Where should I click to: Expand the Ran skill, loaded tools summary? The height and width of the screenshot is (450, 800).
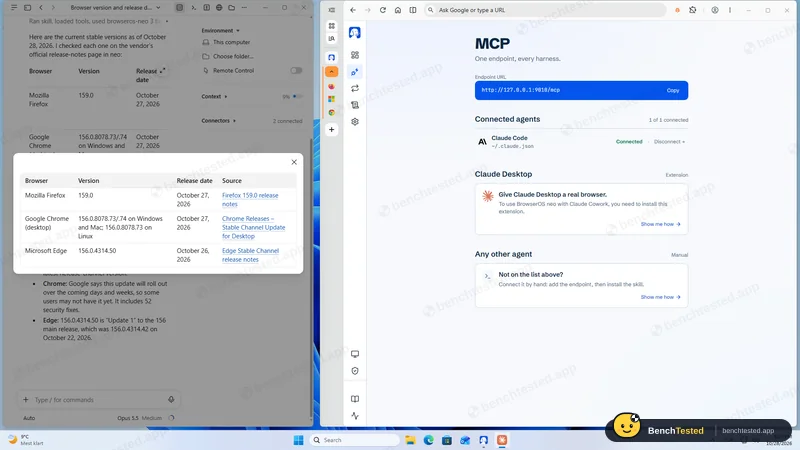98,21
